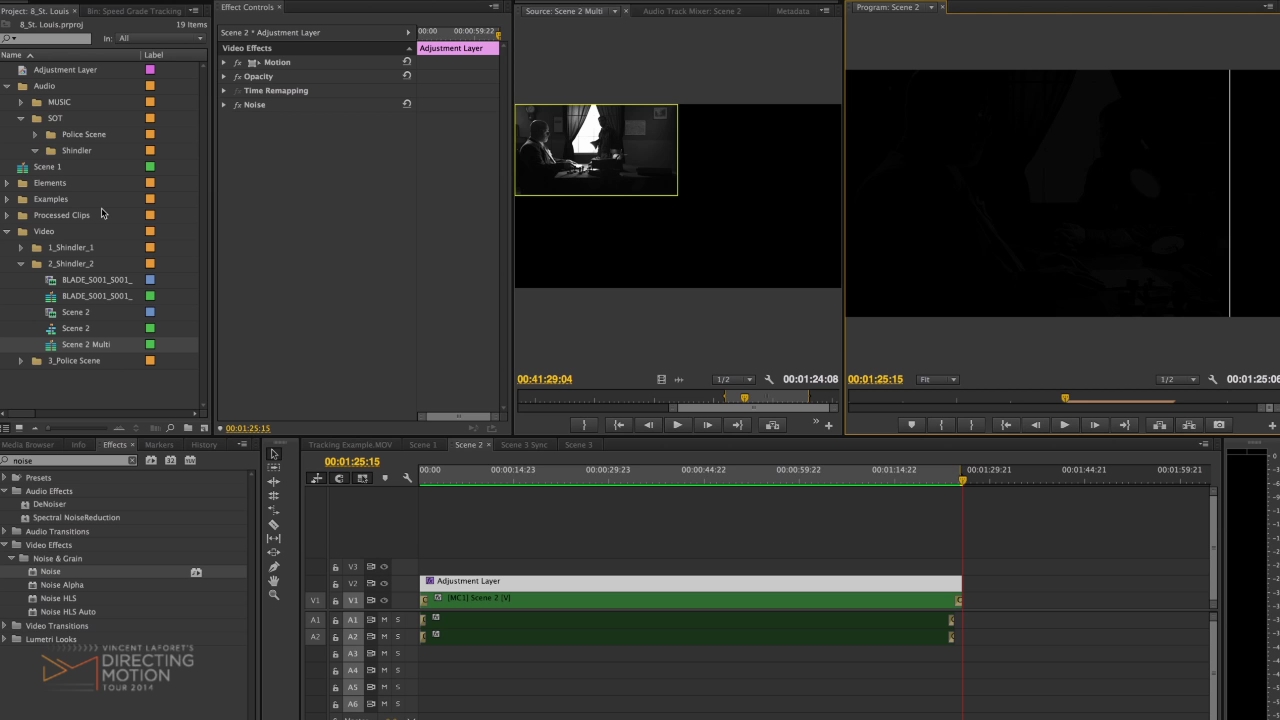Reset the Noise effect parameters
This screenshot has height=720, width=1280.
(407, 104)
